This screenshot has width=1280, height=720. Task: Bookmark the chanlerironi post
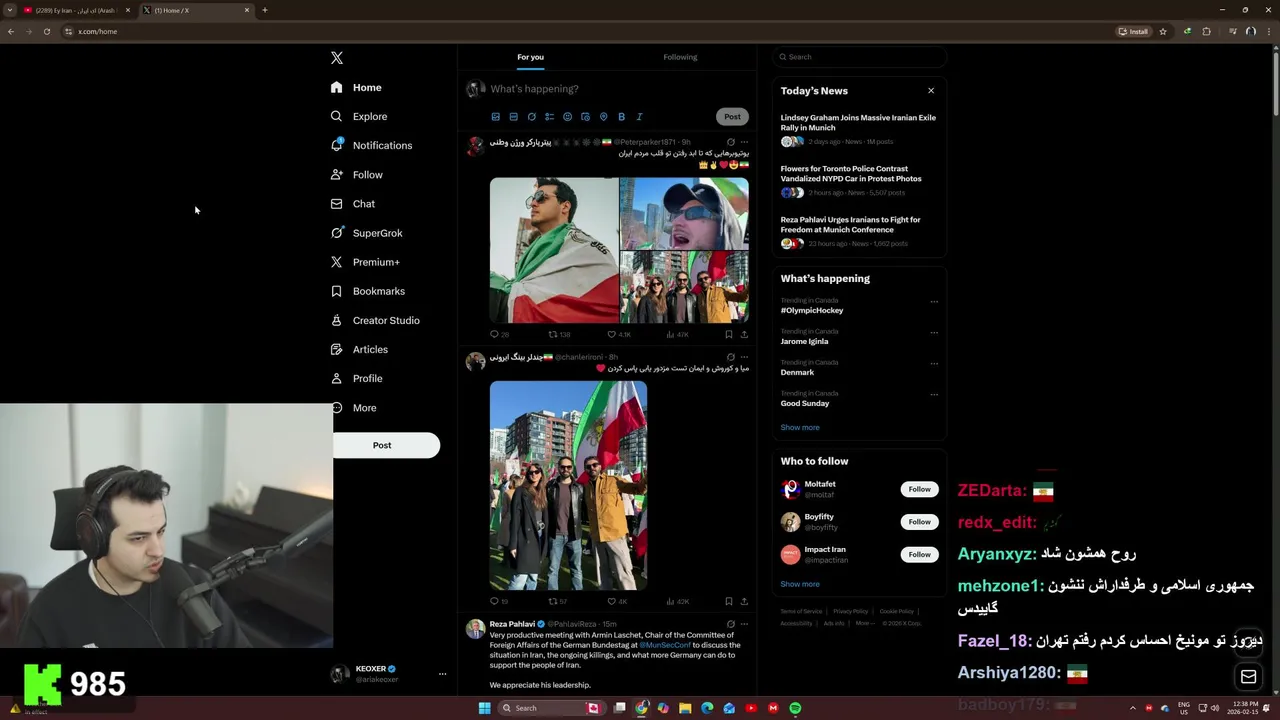[x=728, y=601]
